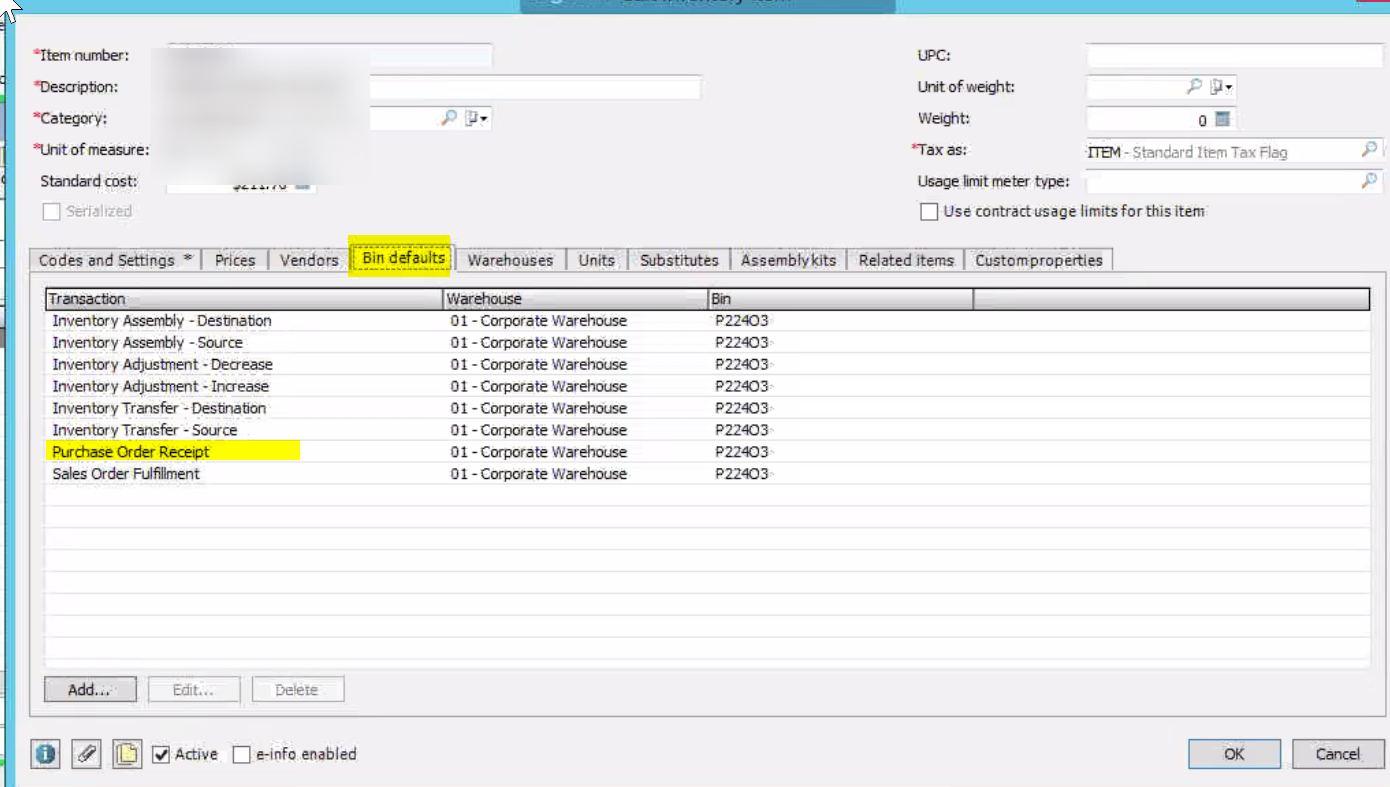Click the Item number input field
The height and width of the screenshot is (787, 1390).
329,55
